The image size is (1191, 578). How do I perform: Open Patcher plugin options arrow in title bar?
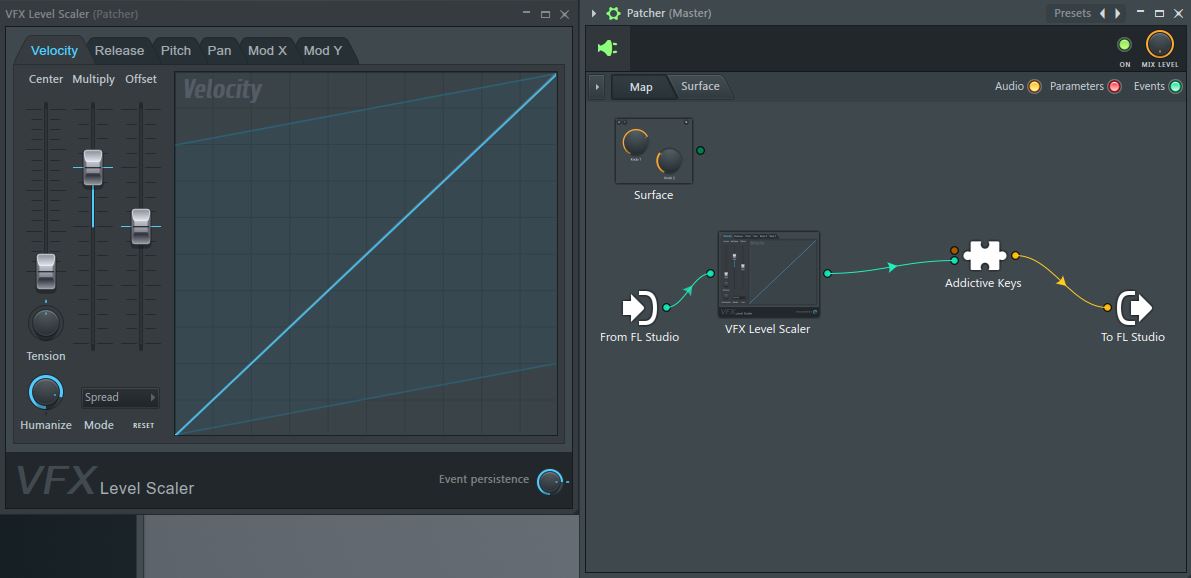(594, 14)
